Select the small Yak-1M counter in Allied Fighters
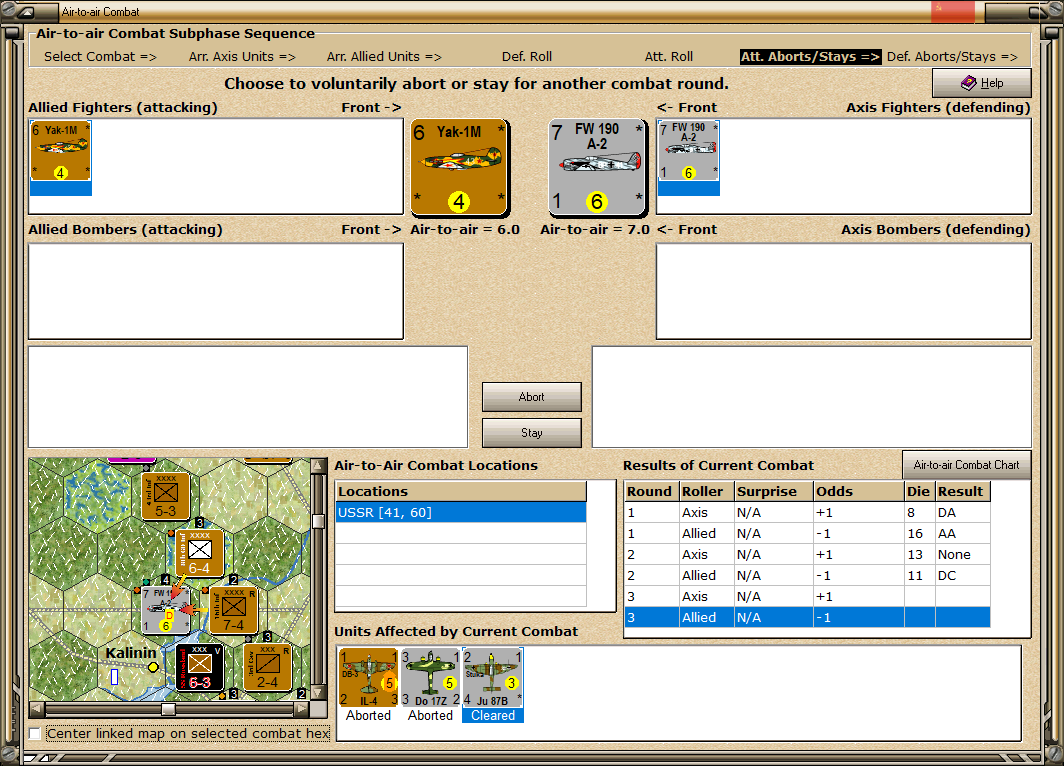This screenshot has width=1064, height=766. coord(60,151)
